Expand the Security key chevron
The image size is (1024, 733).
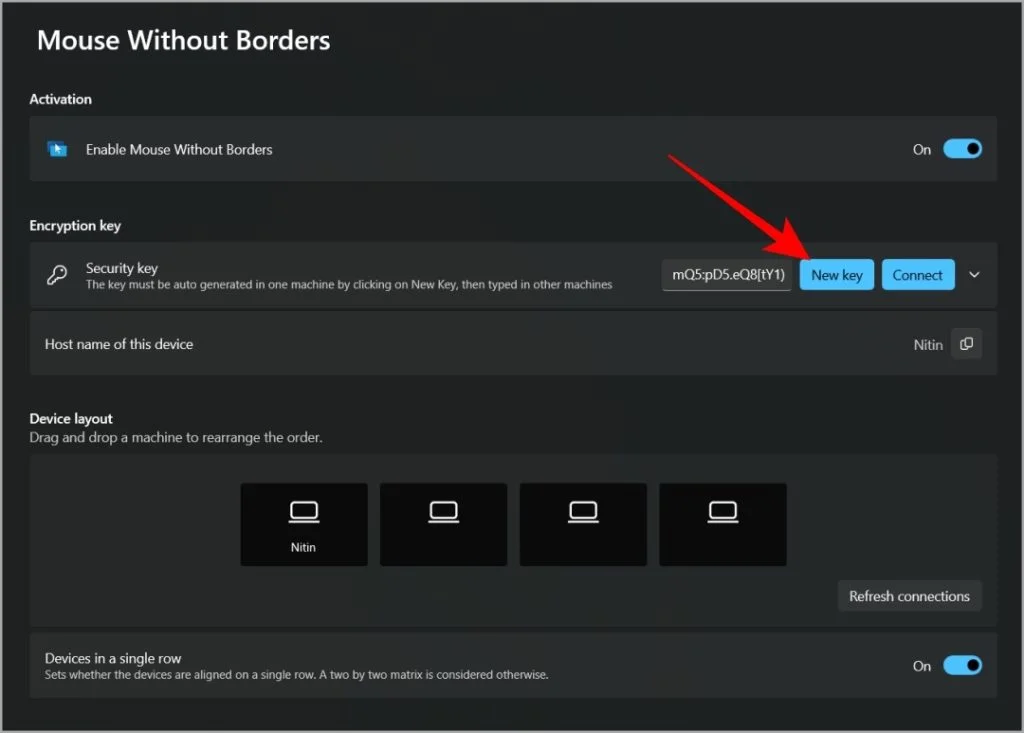click(974, 275)
